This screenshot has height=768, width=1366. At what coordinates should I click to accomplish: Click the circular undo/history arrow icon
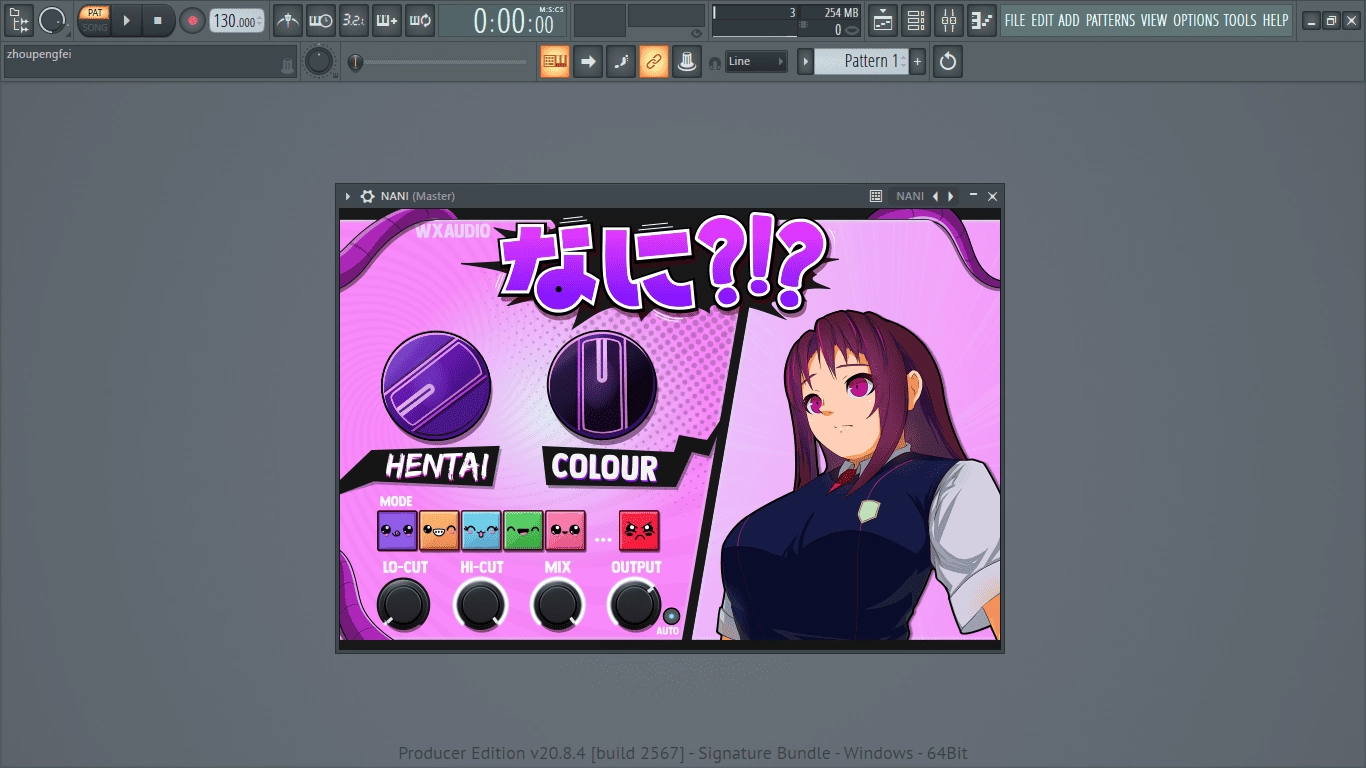coord(948,62)
